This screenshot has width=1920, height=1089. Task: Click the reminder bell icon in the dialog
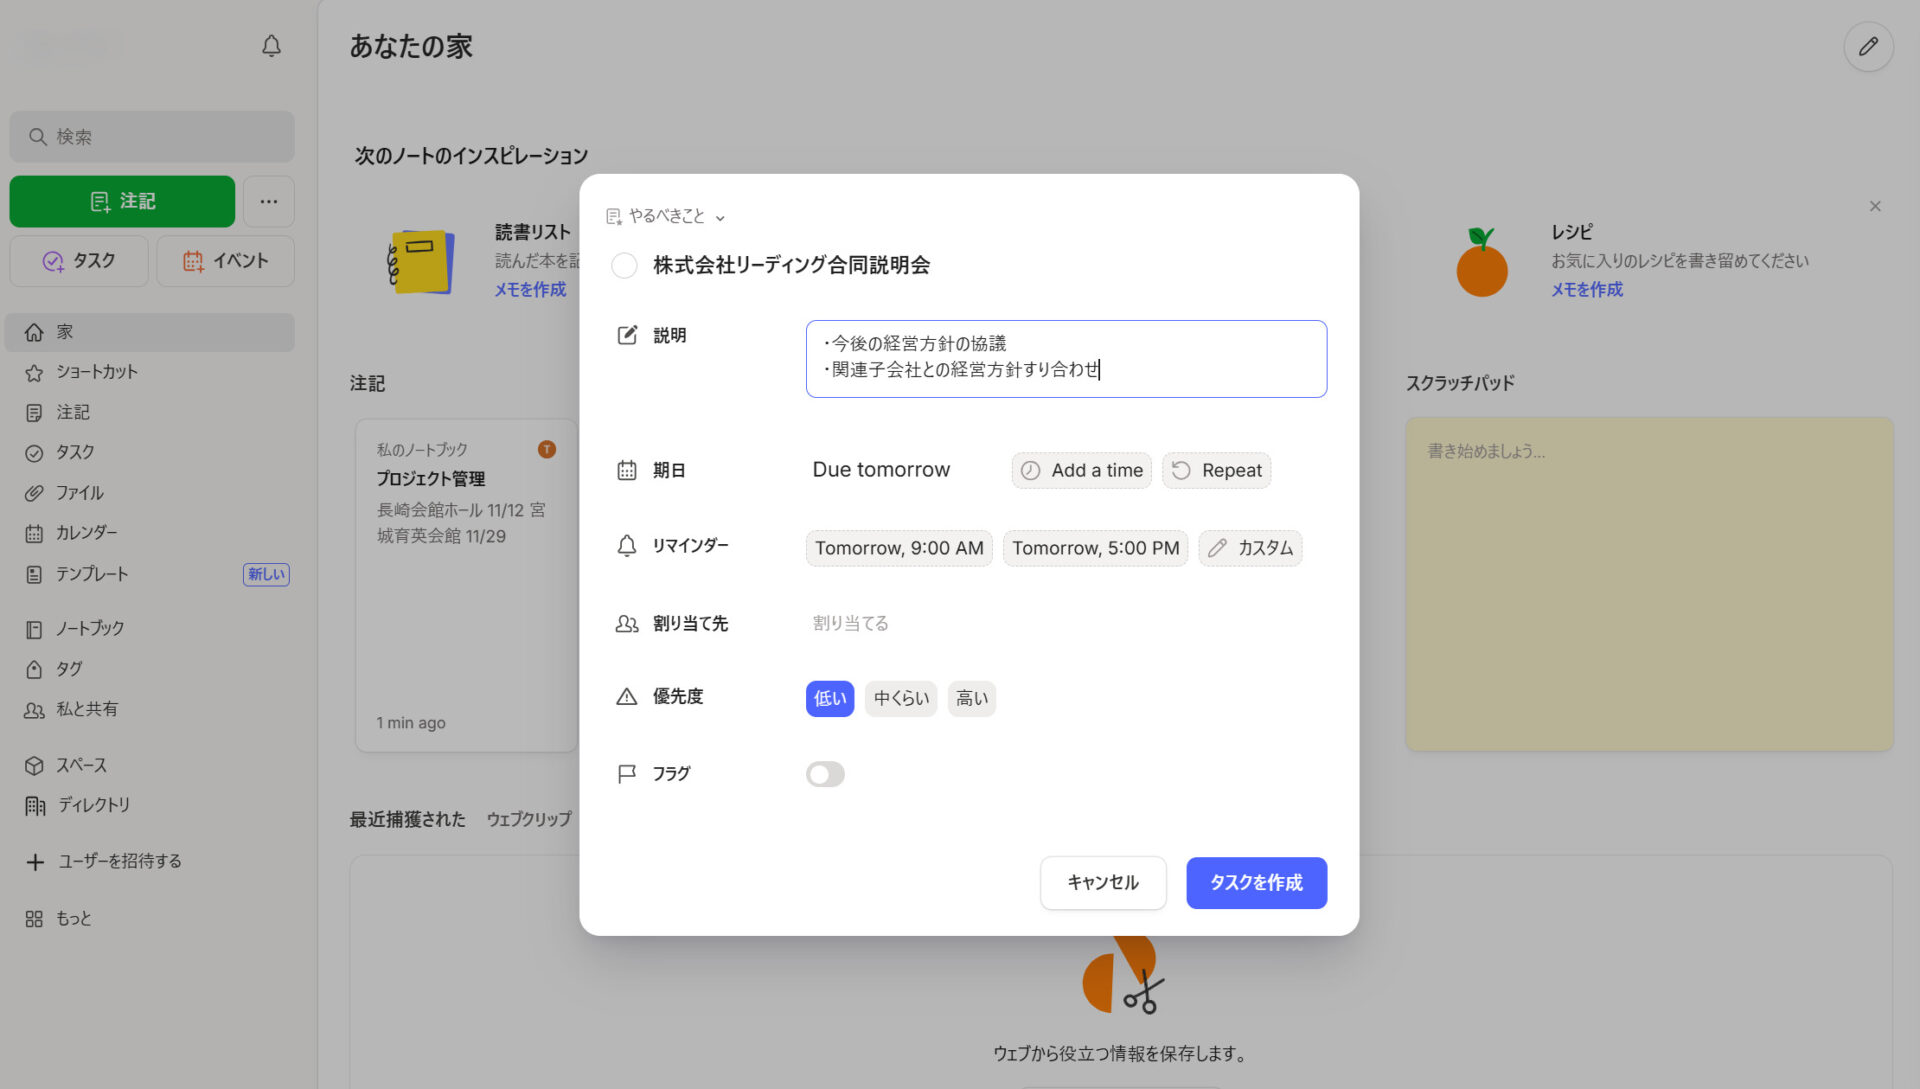click(x=626, y=546)
